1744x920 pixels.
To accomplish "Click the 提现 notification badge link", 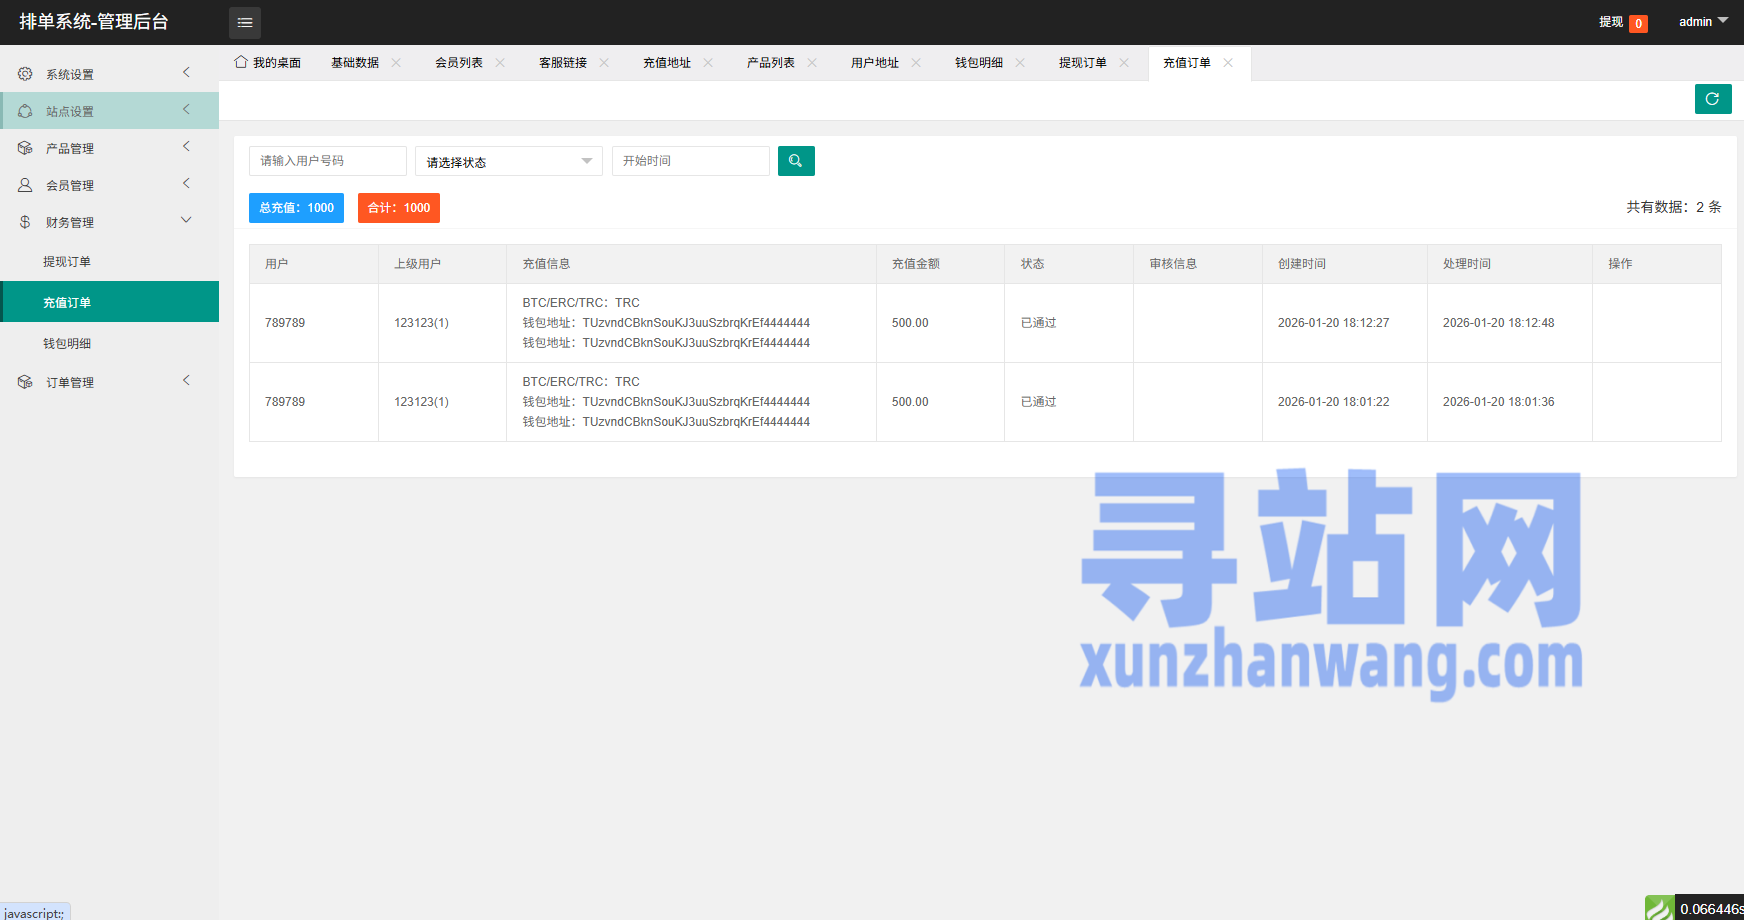I will (1622, 22).
